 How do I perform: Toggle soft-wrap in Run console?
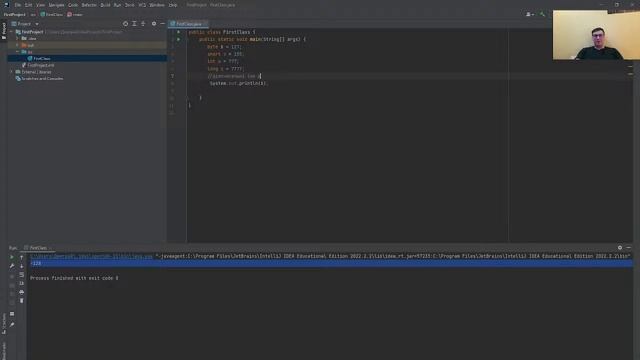(22, 275)
